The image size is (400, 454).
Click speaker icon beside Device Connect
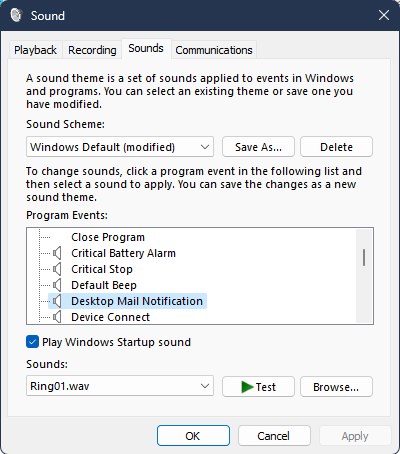click(x=57, y=317)
